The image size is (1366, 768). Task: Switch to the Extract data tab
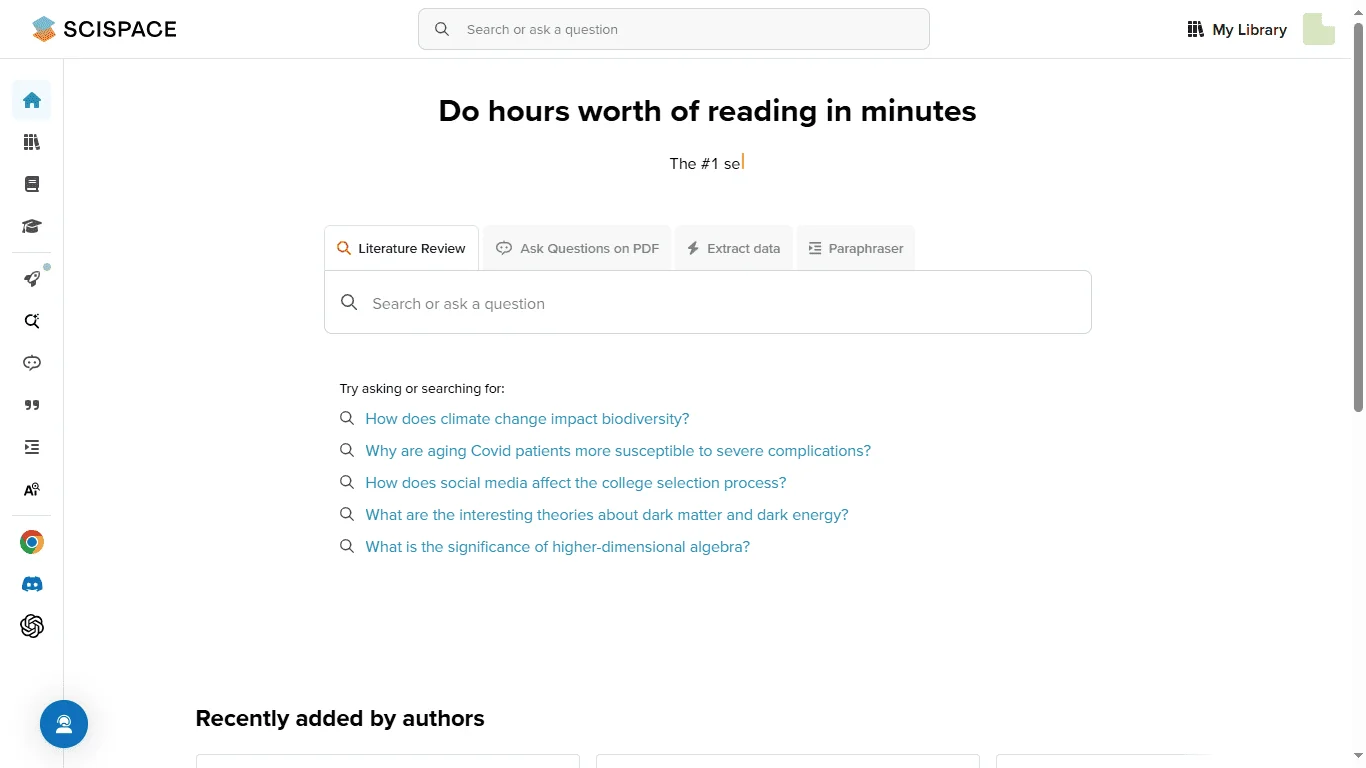[733, 248]
